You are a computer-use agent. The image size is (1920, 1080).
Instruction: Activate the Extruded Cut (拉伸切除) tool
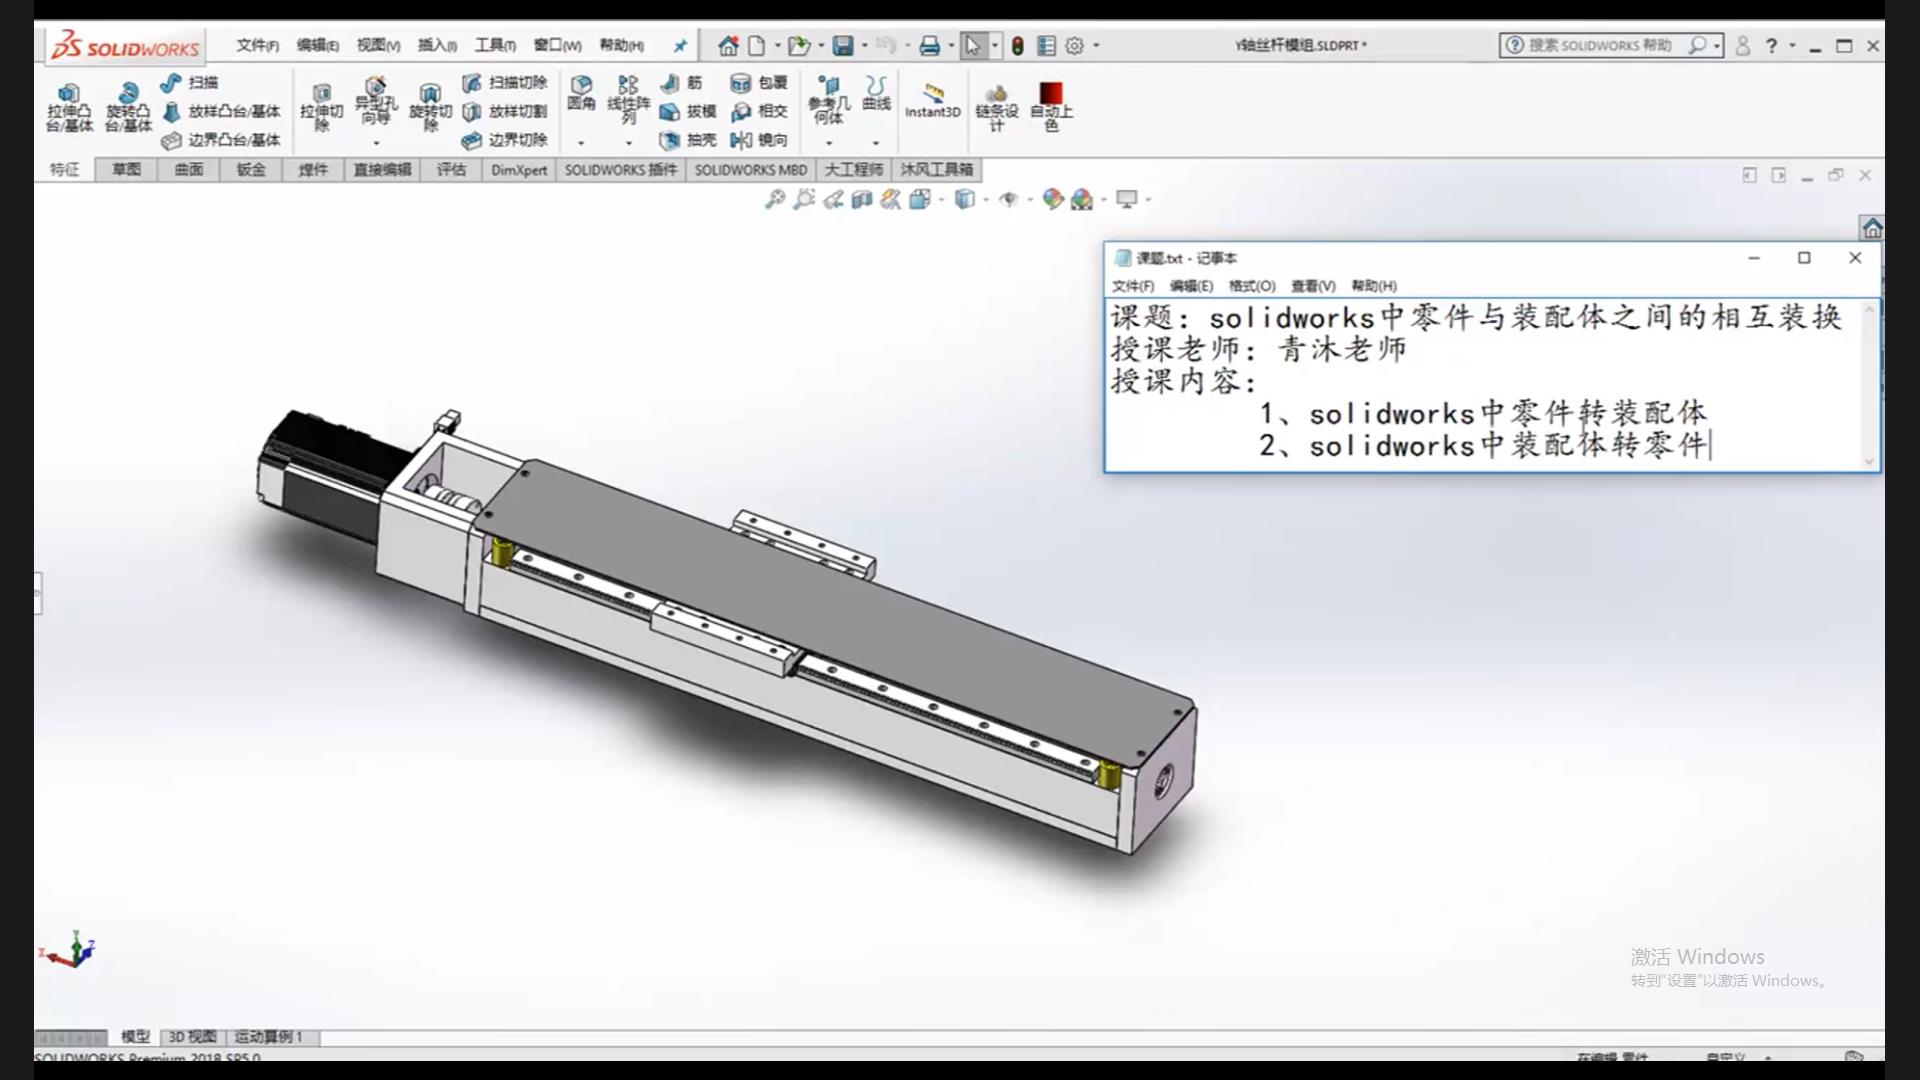coord(322,108)
